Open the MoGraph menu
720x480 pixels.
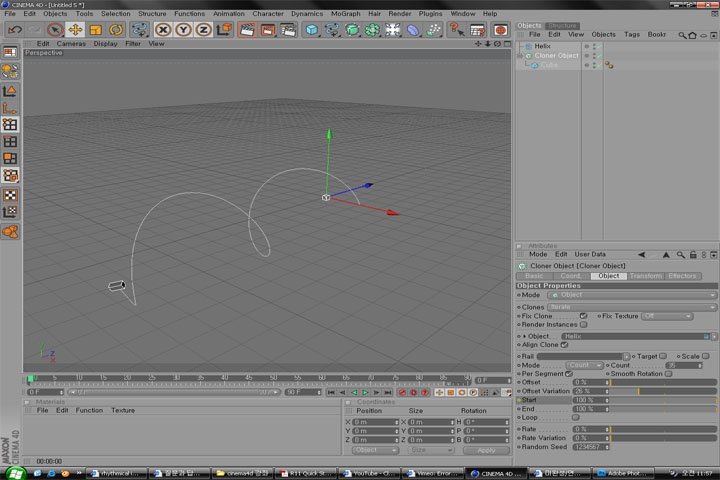pyautogui.click(x=345, y=14)
